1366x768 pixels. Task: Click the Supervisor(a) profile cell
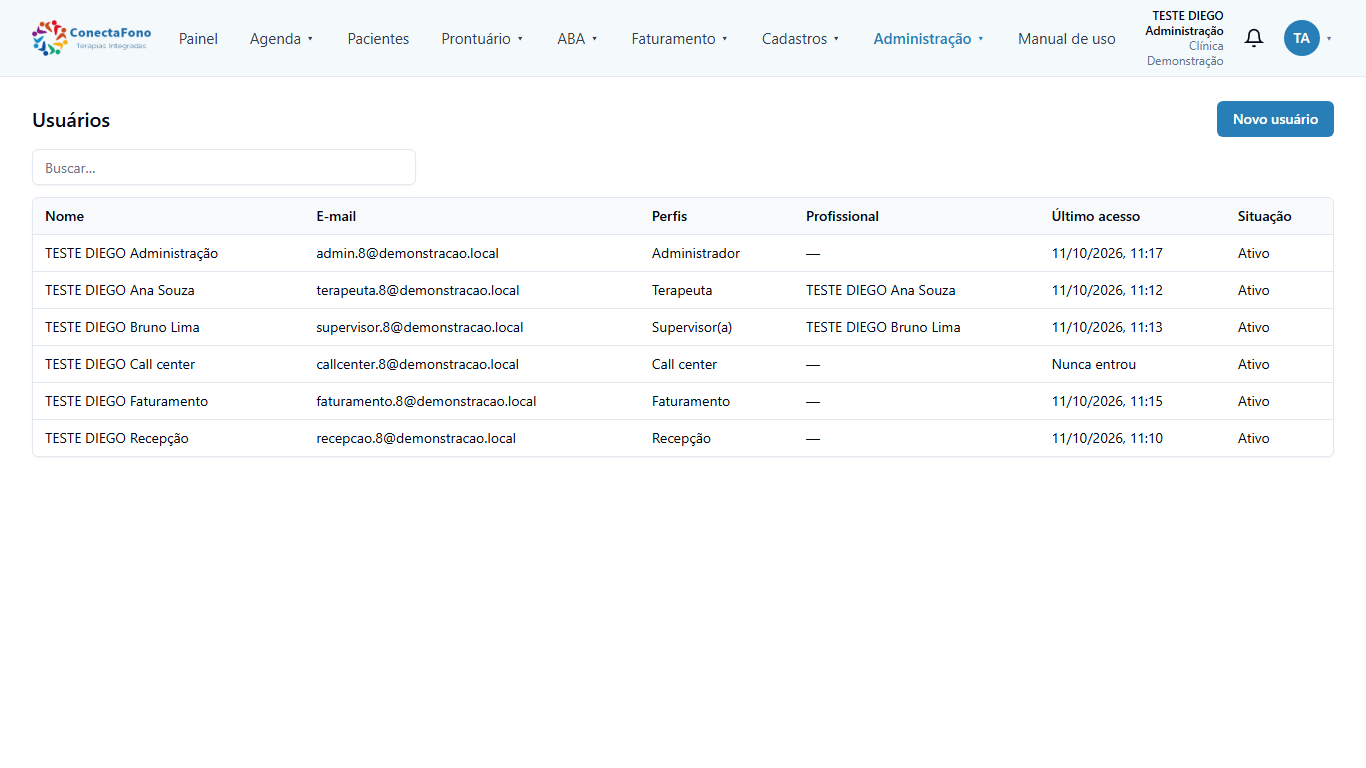click(692, 327)
